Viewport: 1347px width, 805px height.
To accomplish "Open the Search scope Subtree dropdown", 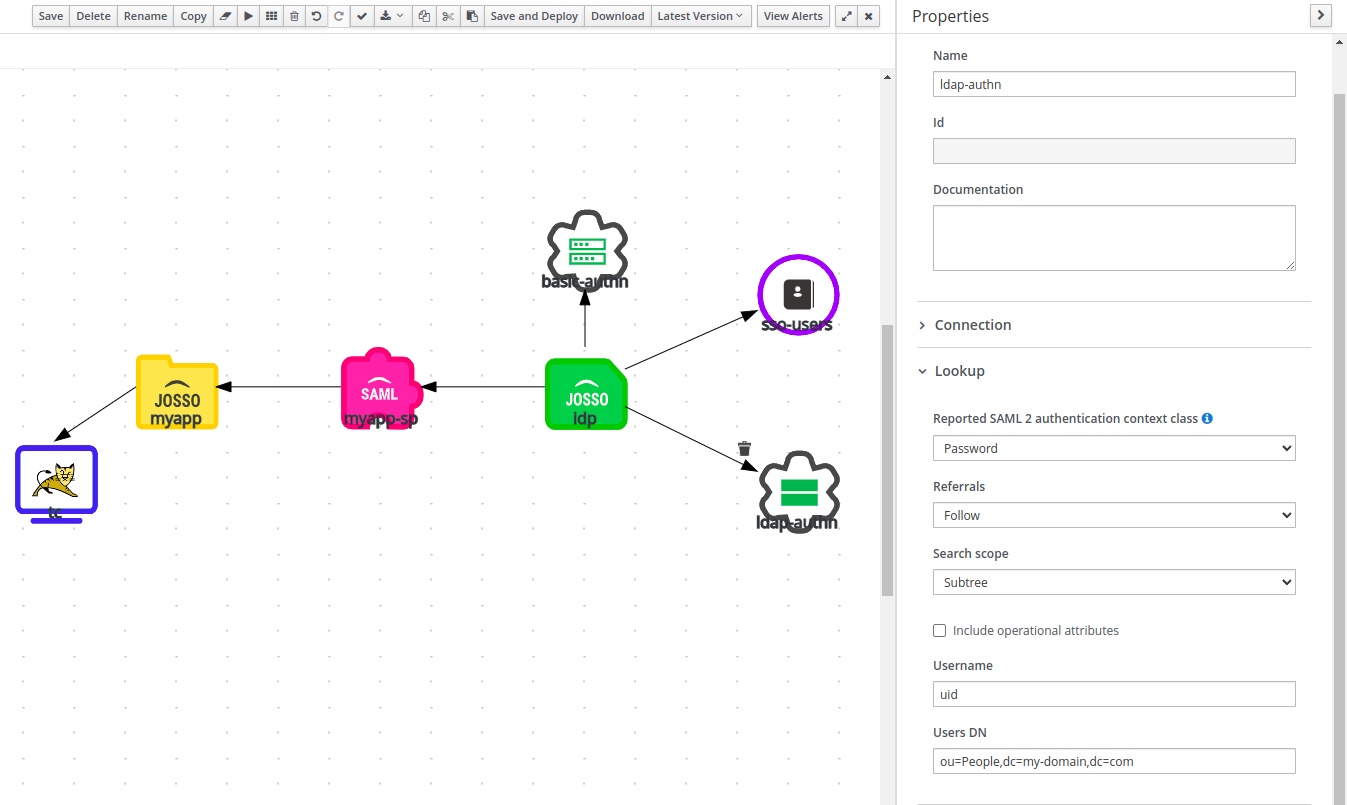I will pos(1114,582).
